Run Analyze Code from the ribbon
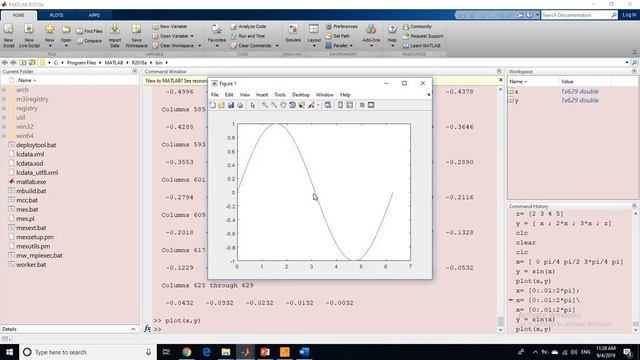This screenshot has width=640, height=360. 249,27
